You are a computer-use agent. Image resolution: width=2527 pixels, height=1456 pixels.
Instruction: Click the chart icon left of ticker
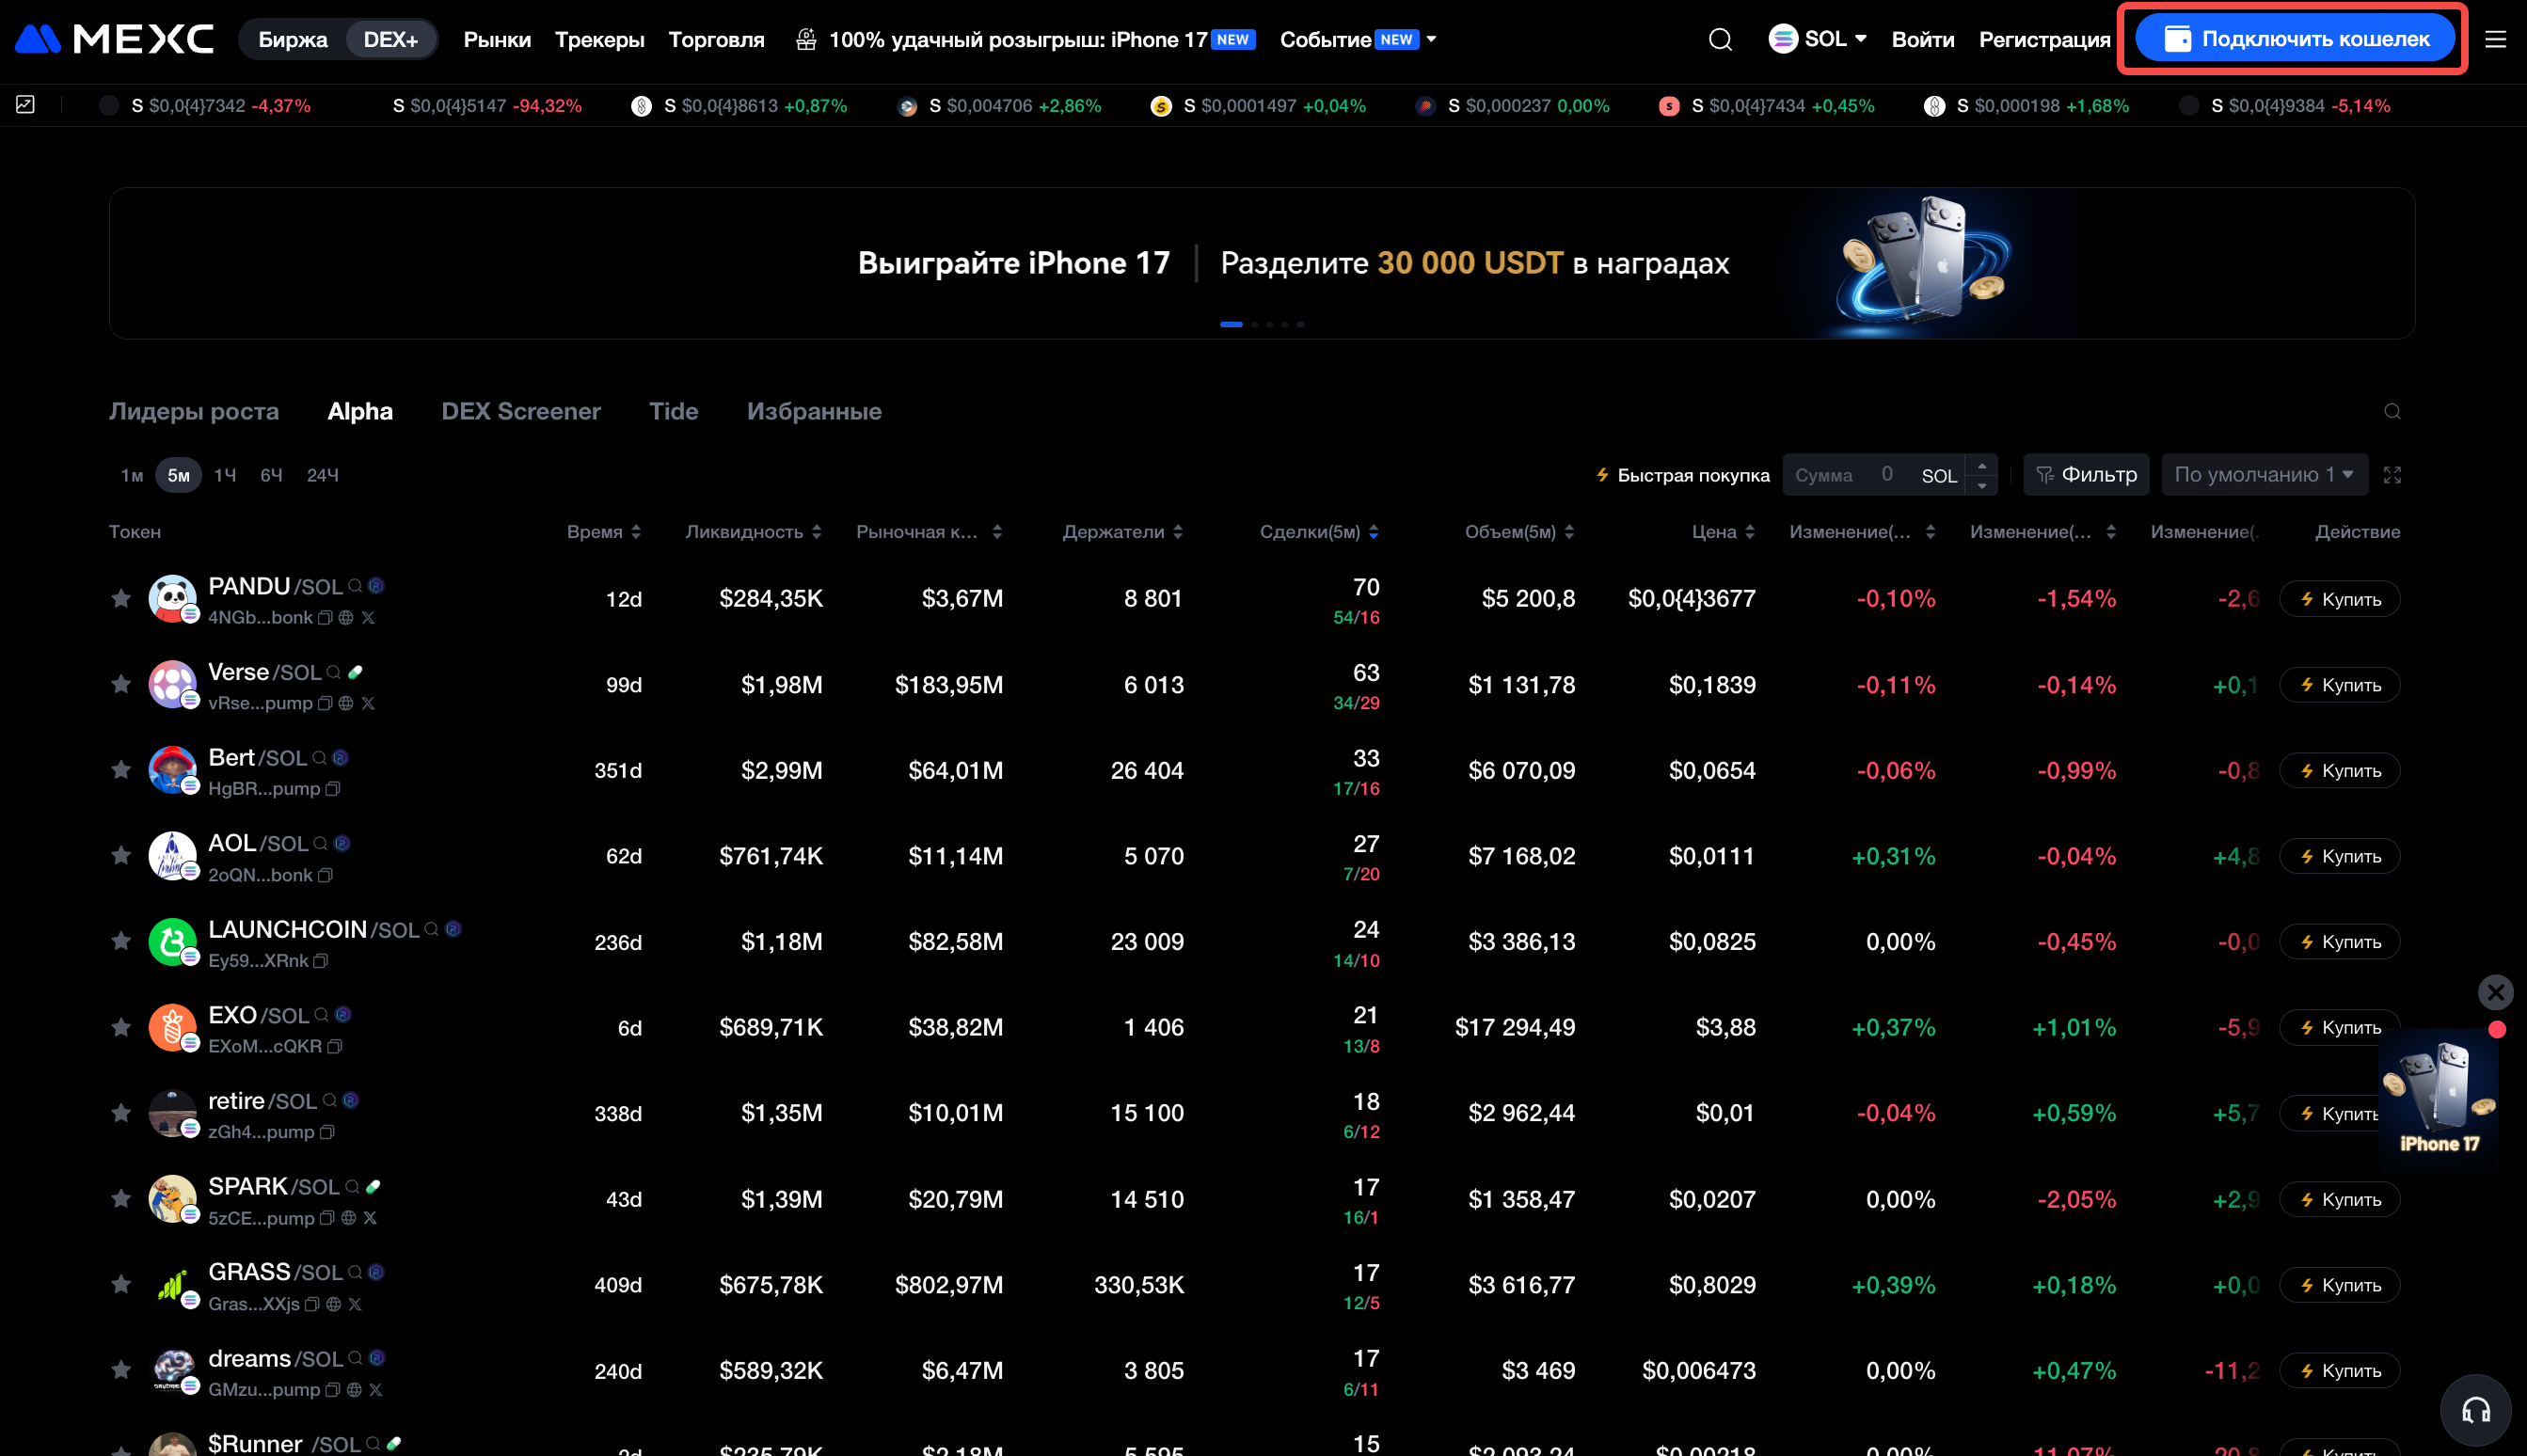pyautogui.click(x=26, y=105)
